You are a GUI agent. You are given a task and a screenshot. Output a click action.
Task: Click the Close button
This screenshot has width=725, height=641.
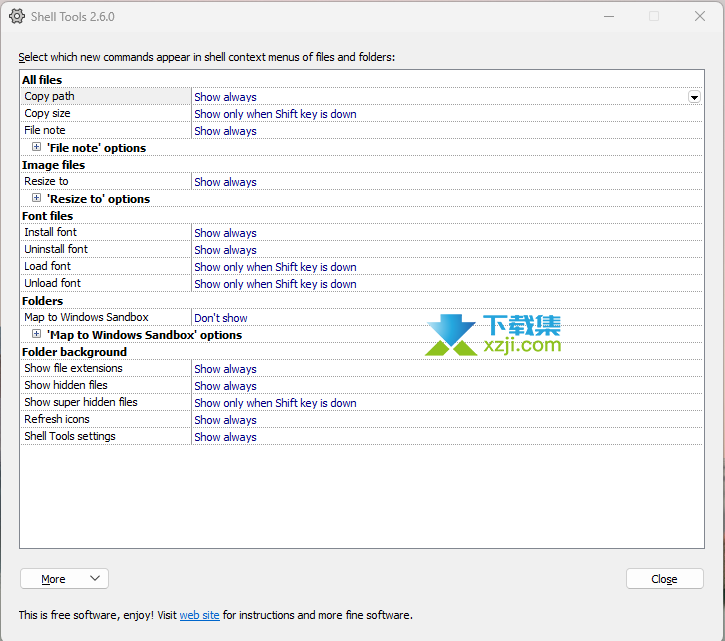tap(664, 579)
